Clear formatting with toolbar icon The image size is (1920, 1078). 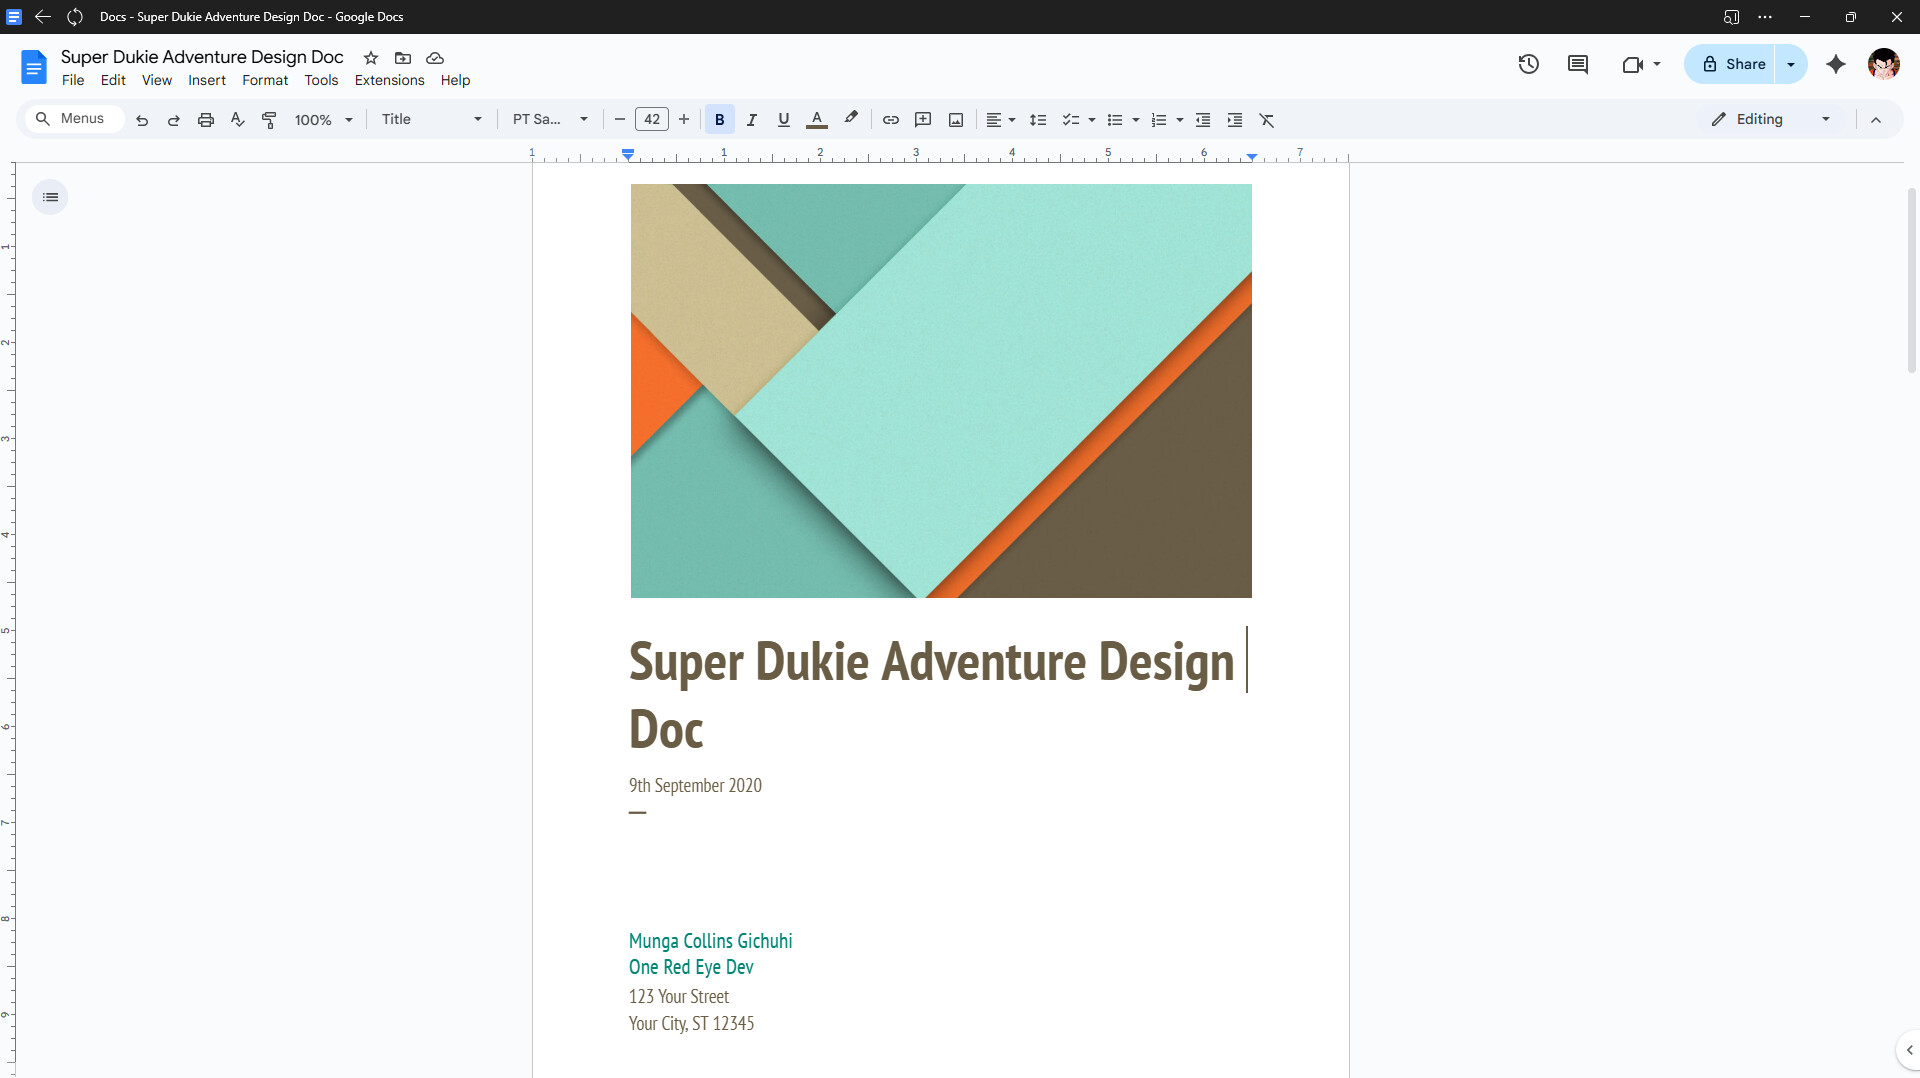[1266, 120]
